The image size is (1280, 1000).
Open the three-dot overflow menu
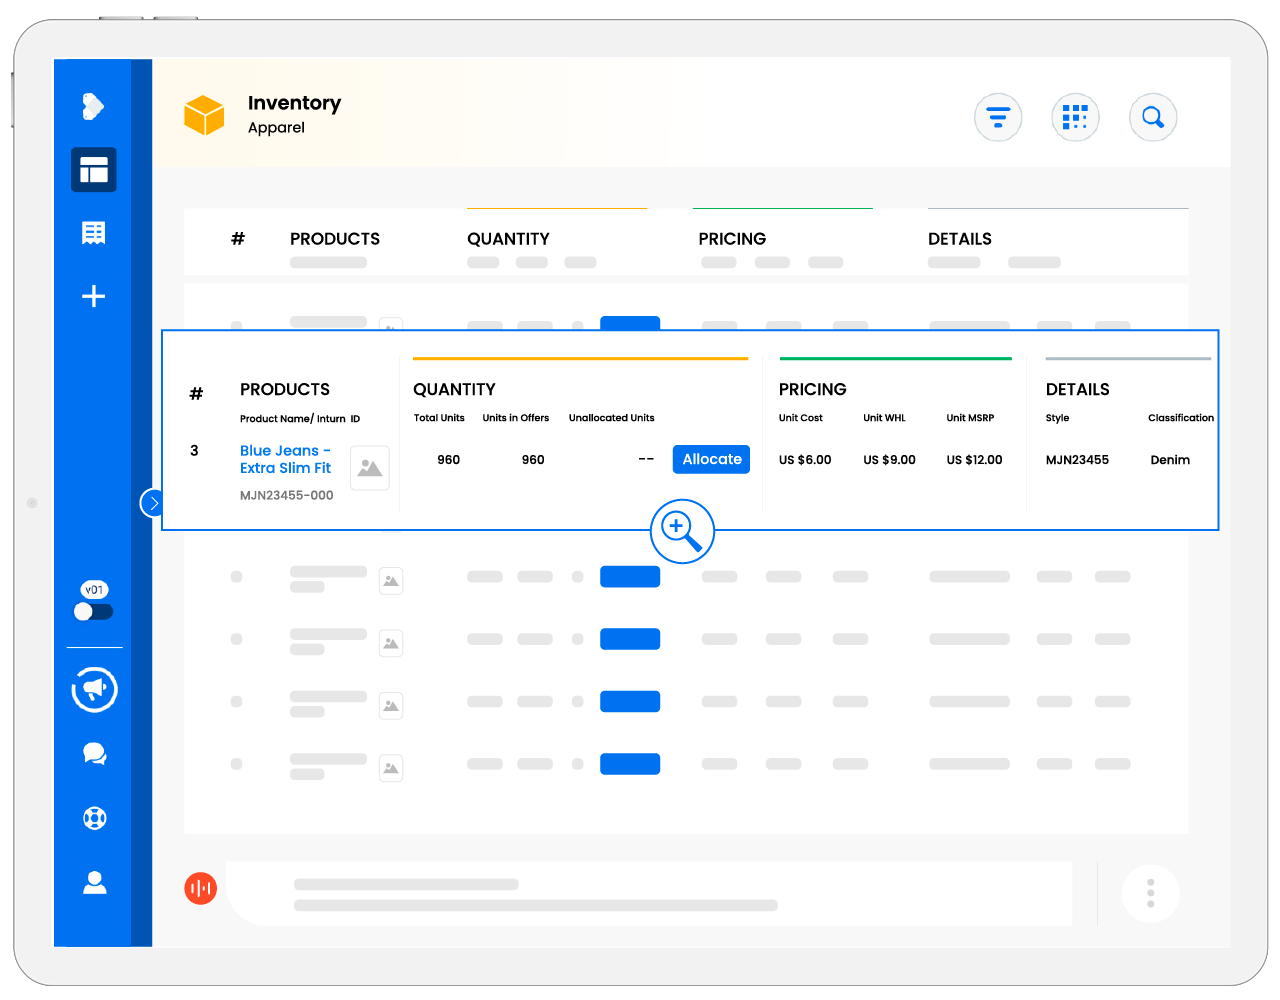point(1150,893)
